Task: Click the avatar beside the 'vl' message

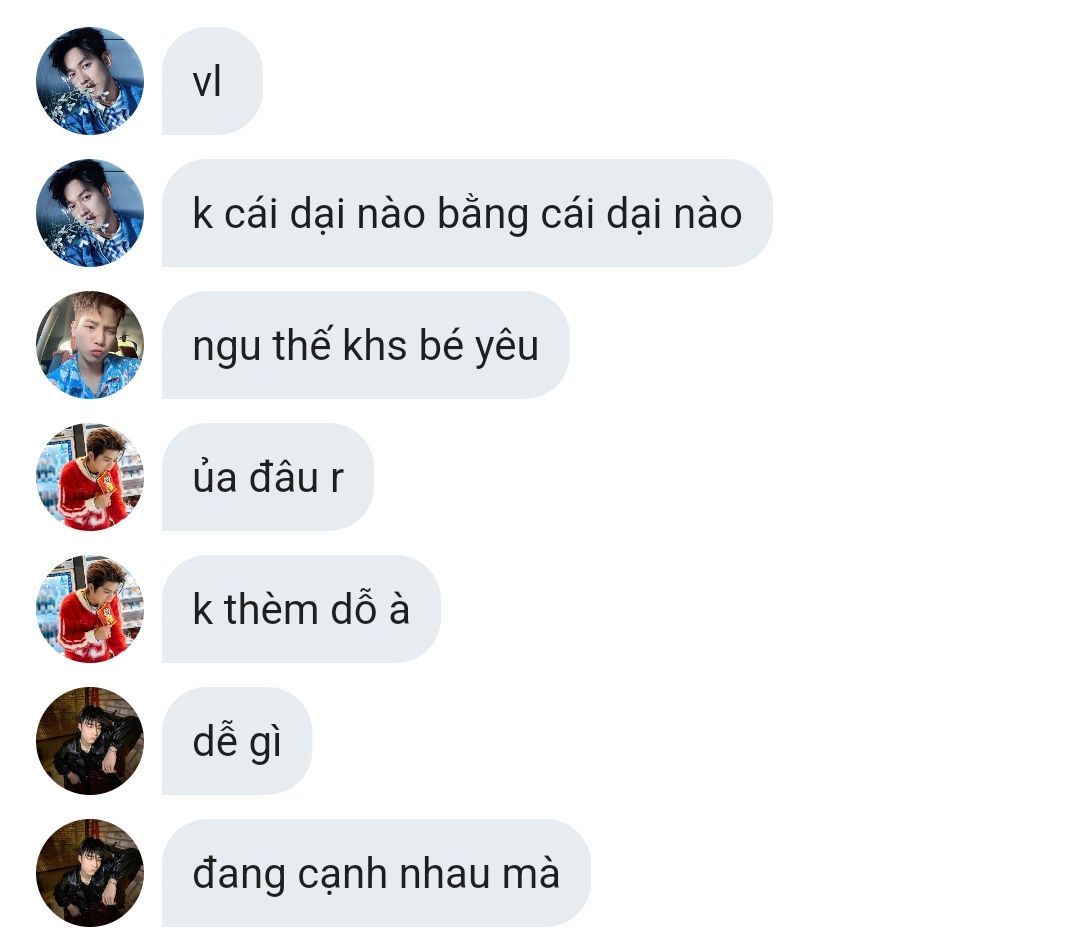Action: pyautogui.click(x=90, y=81)
